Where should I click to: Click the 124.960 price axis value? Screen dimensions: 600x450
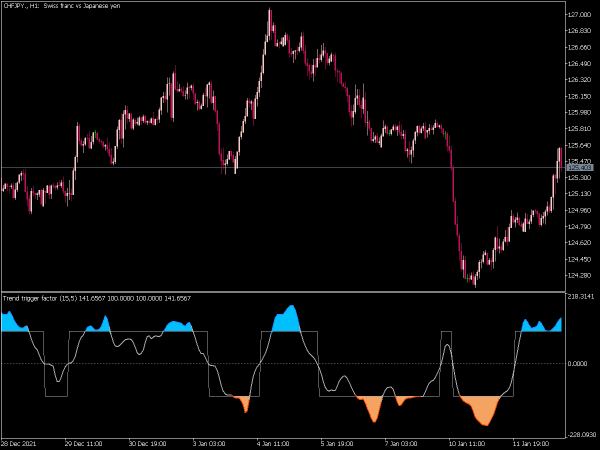[580, 210]
